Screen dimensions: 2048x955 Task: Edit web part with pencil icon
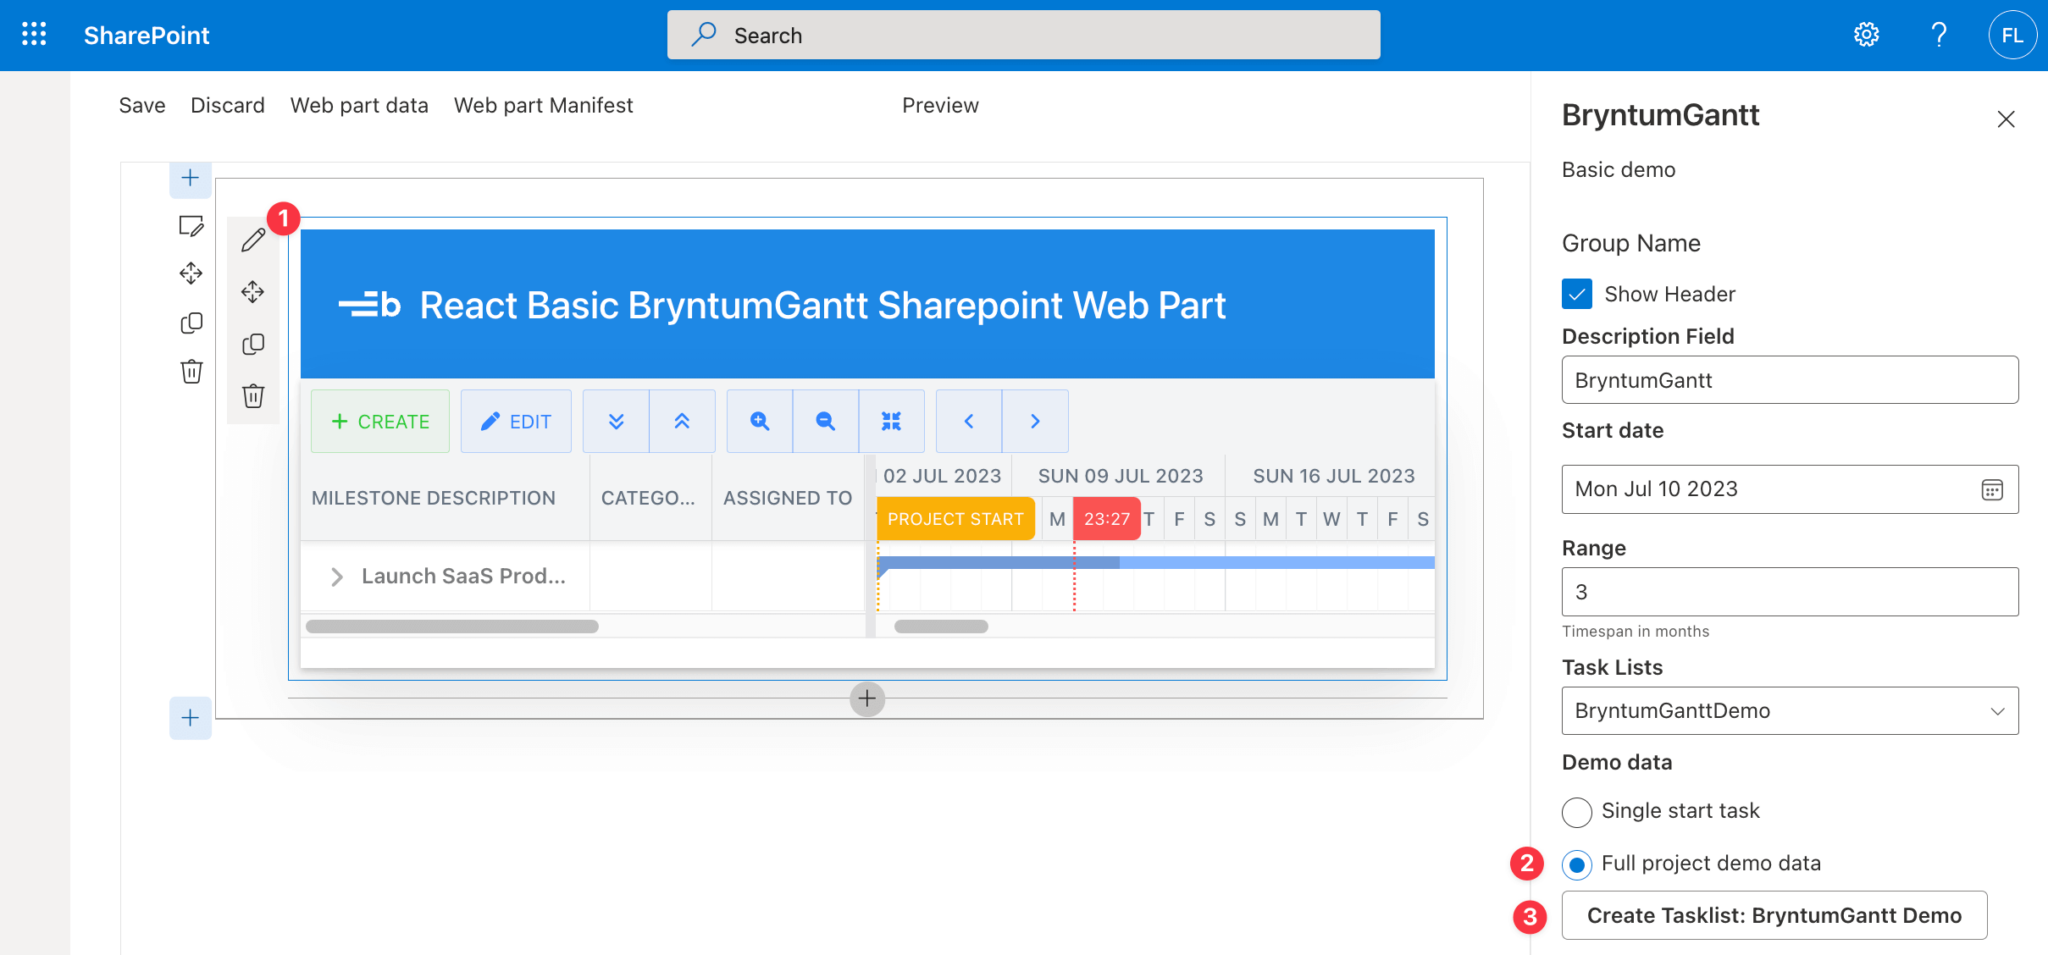(253, 240)
